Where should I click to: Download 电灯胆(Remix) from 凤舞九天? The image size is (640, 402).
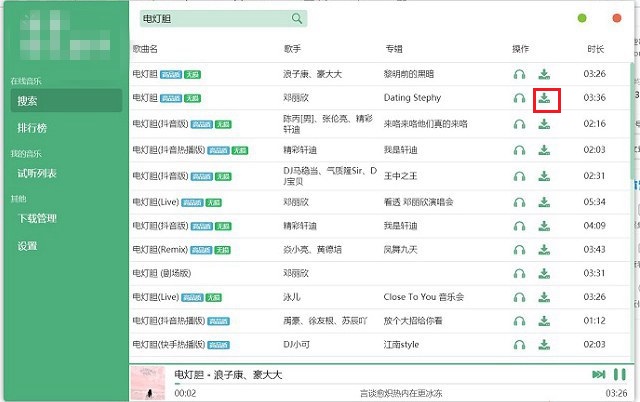(x=544, y=250)
